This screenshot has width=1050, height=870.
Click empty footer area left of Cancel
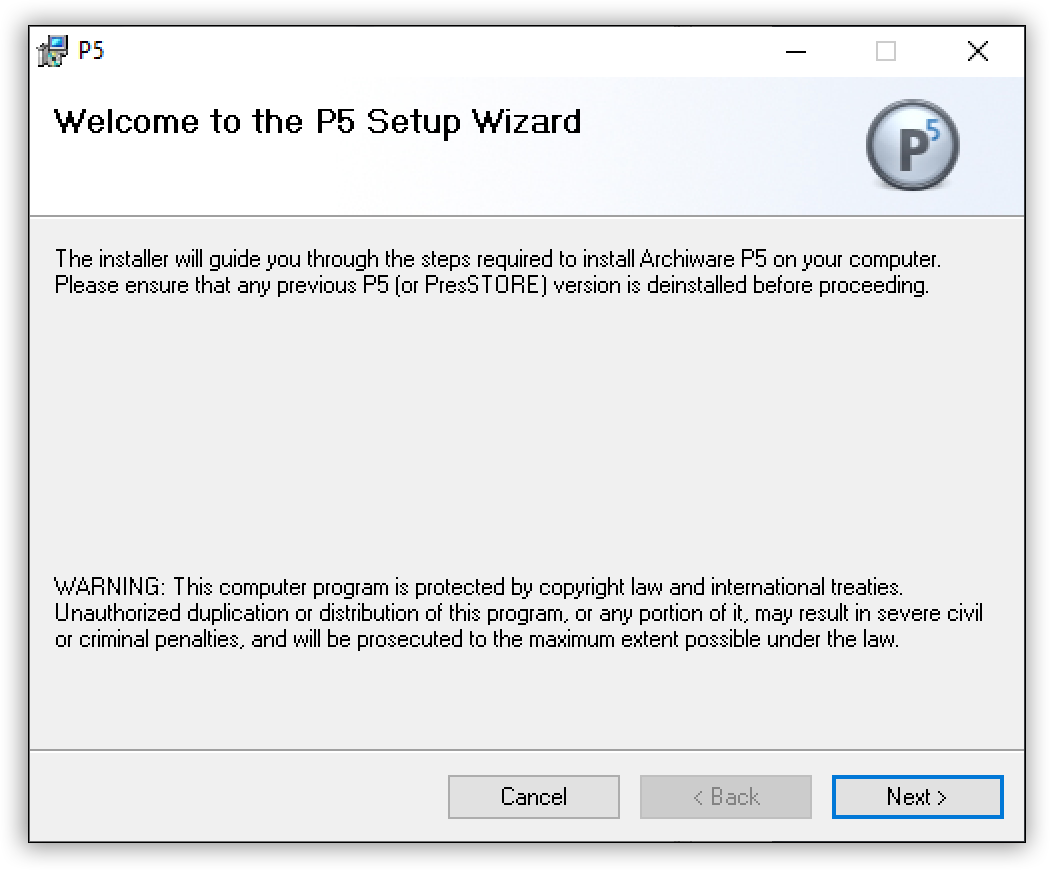[x=230, y=797]
